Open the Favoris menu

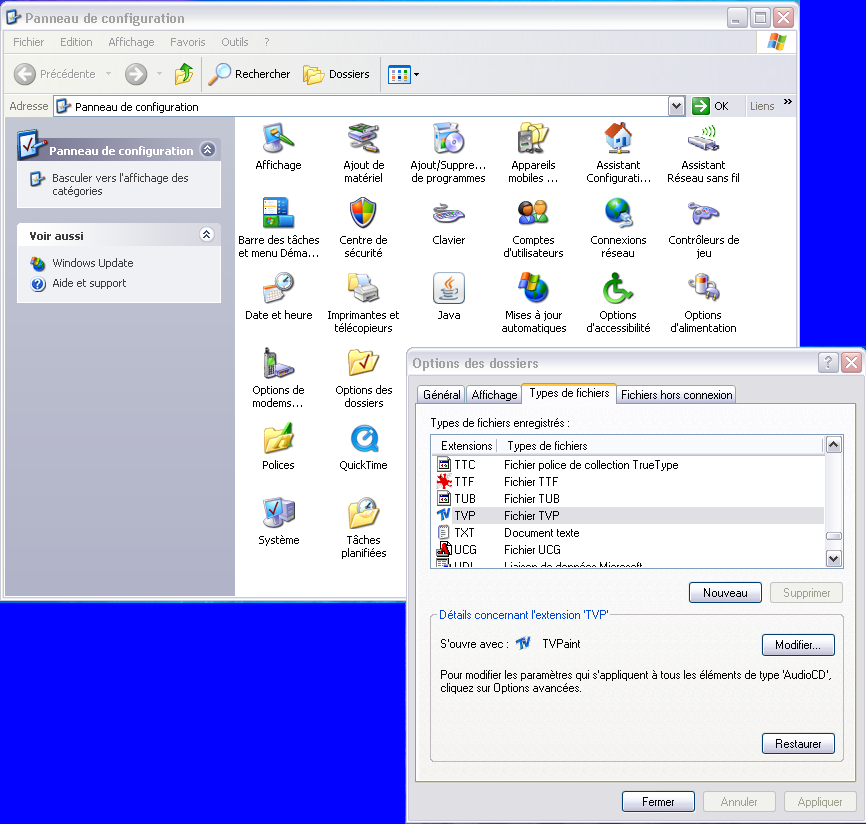point(188,42)
